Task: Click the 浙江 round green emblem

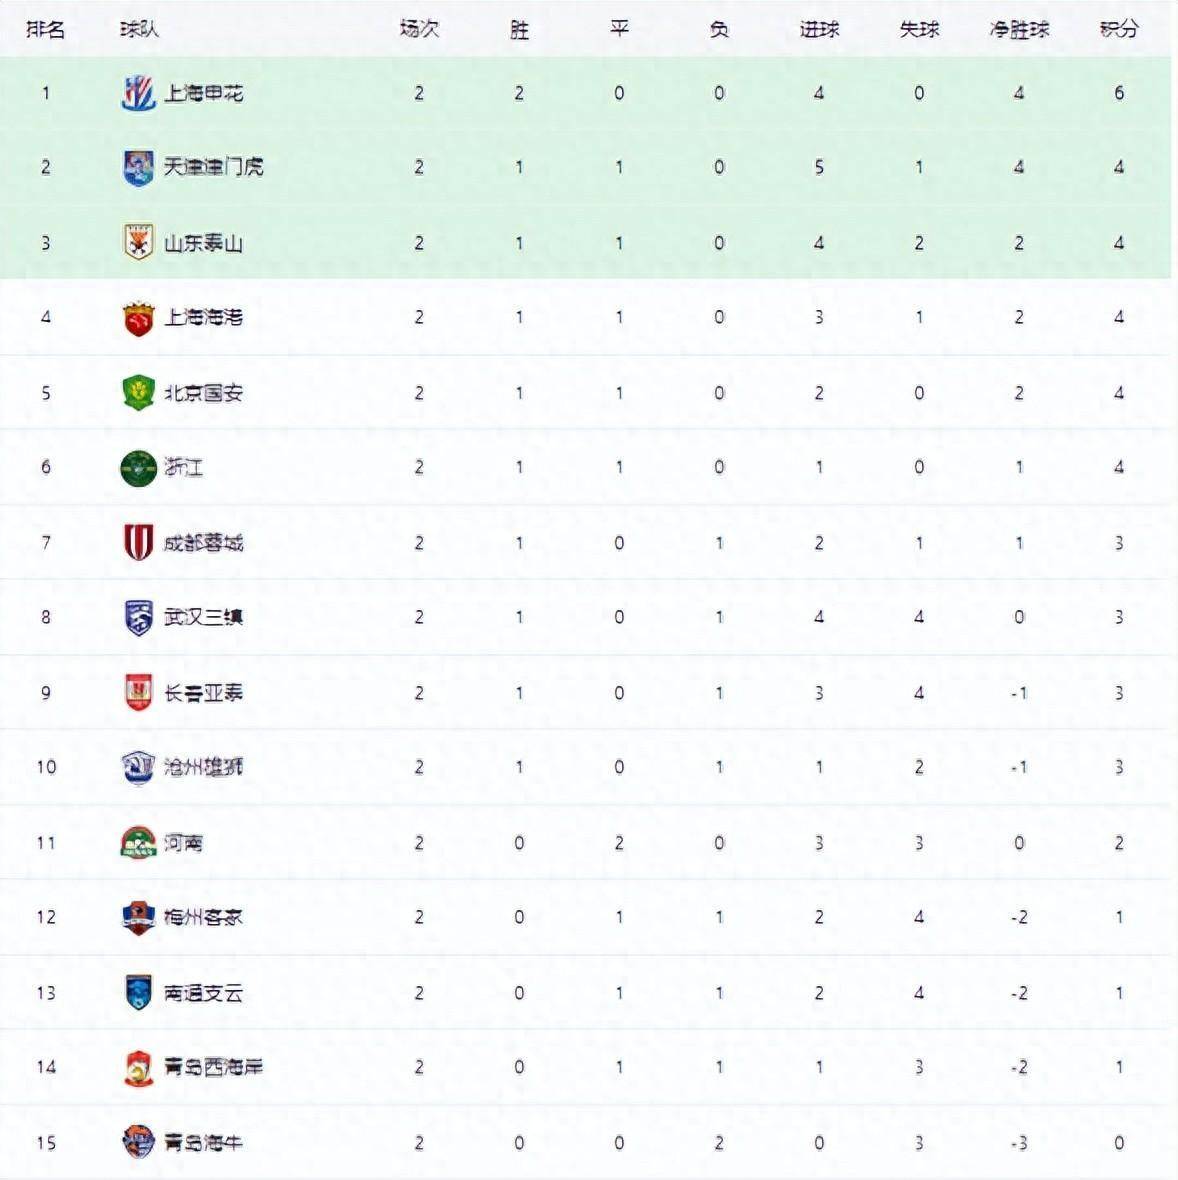Action: tap(138, 467)
